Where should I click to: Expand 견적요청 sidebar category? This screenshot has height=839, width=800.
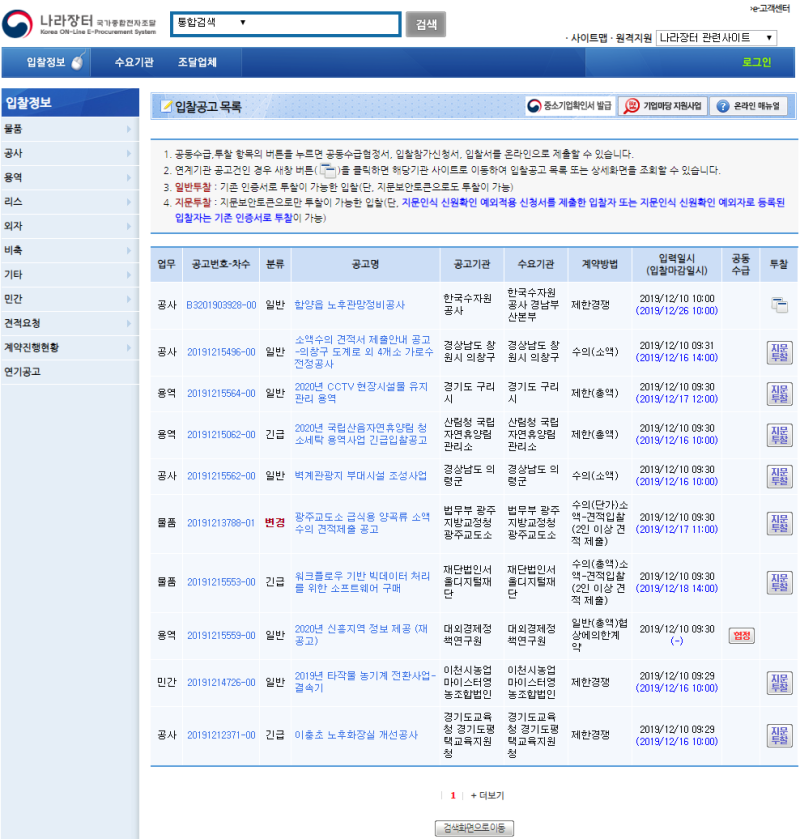coord(70,323)
